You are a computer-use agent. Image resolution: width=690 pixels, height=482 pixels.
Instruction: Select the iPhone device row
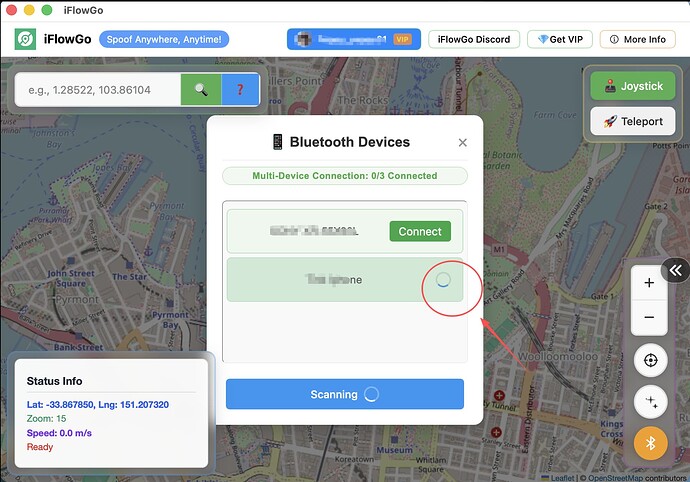pos(345,280)
